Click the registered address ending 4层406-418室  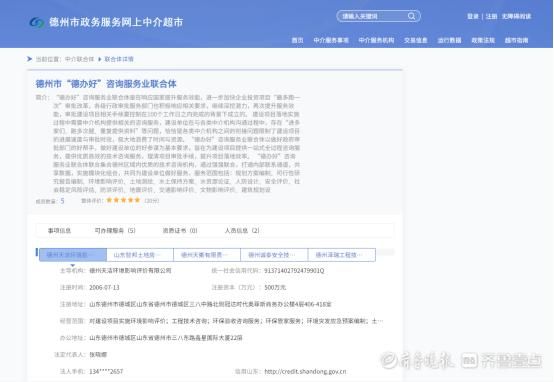click(x=210, y=304)
